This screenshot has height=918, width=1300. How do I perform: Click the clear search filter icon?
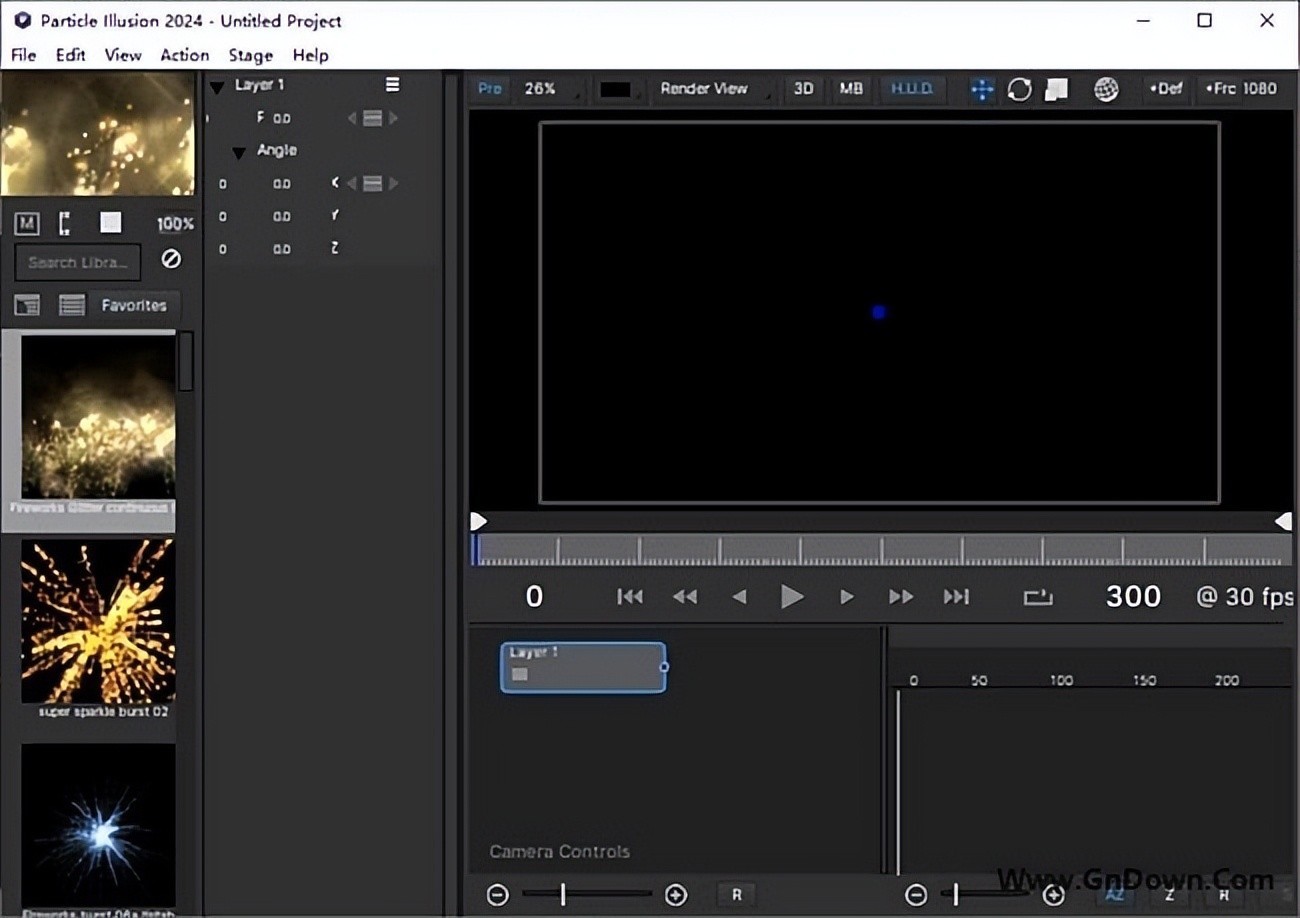click(171, 259)
